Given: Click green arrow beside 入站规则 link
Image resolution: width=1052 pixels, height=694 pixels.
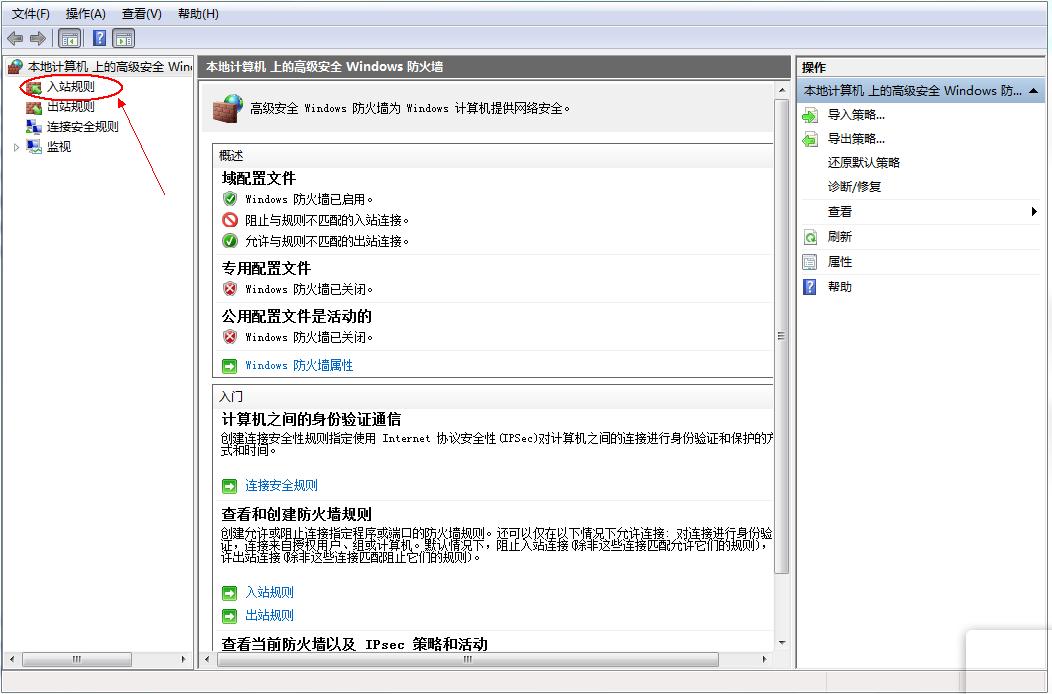Looking at the screenshot, I should (229, 593).
